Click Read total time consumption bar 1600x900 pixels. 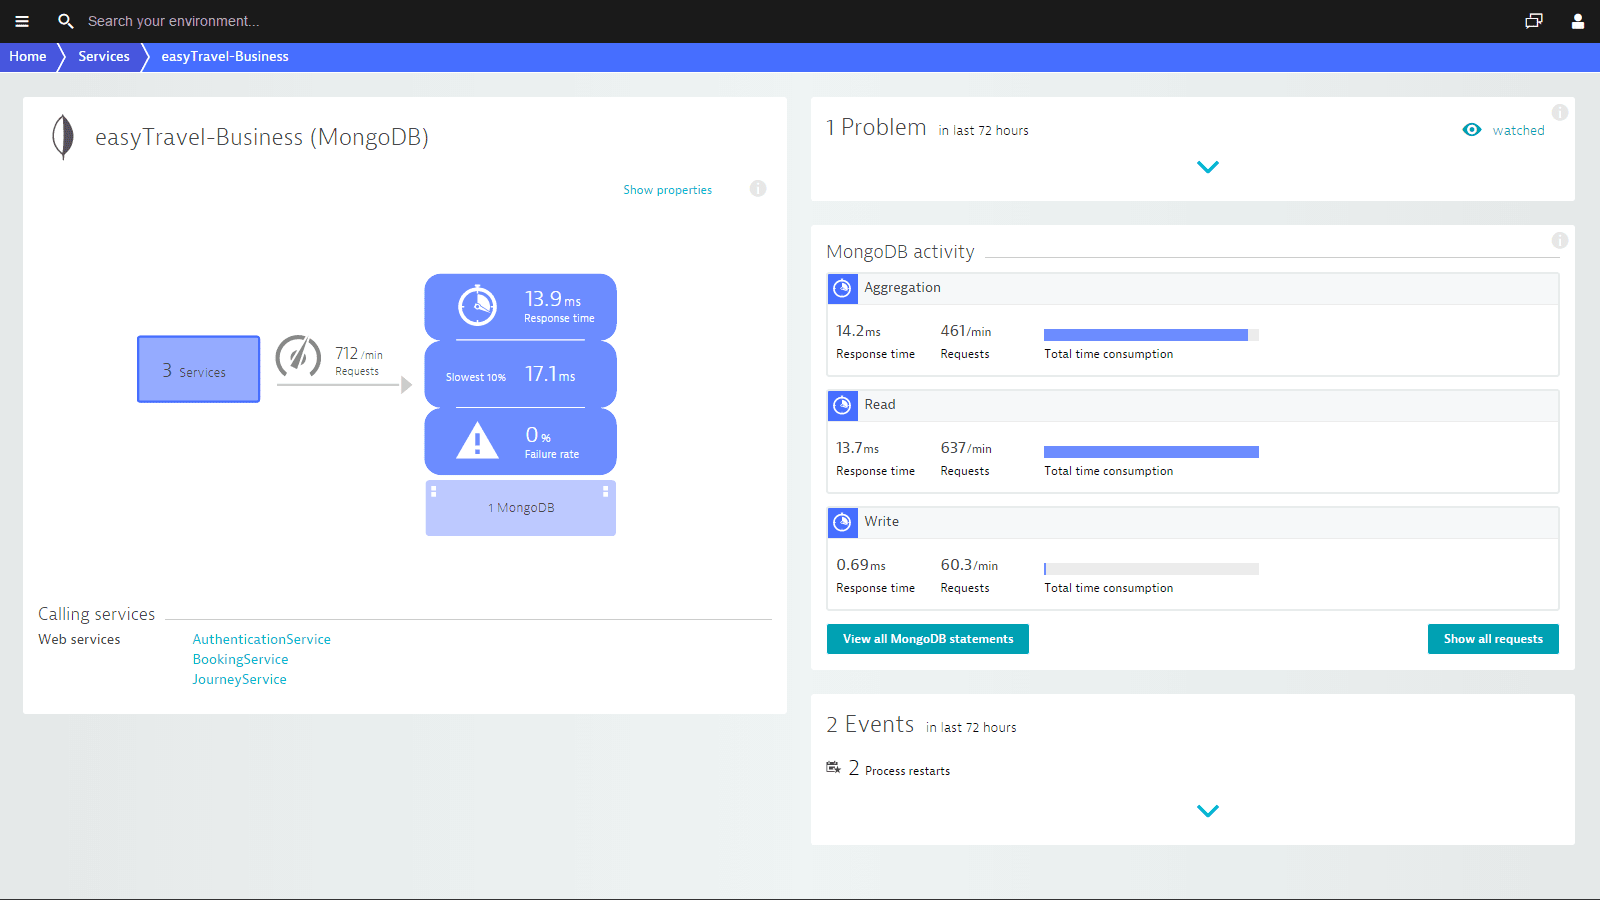1151,452
